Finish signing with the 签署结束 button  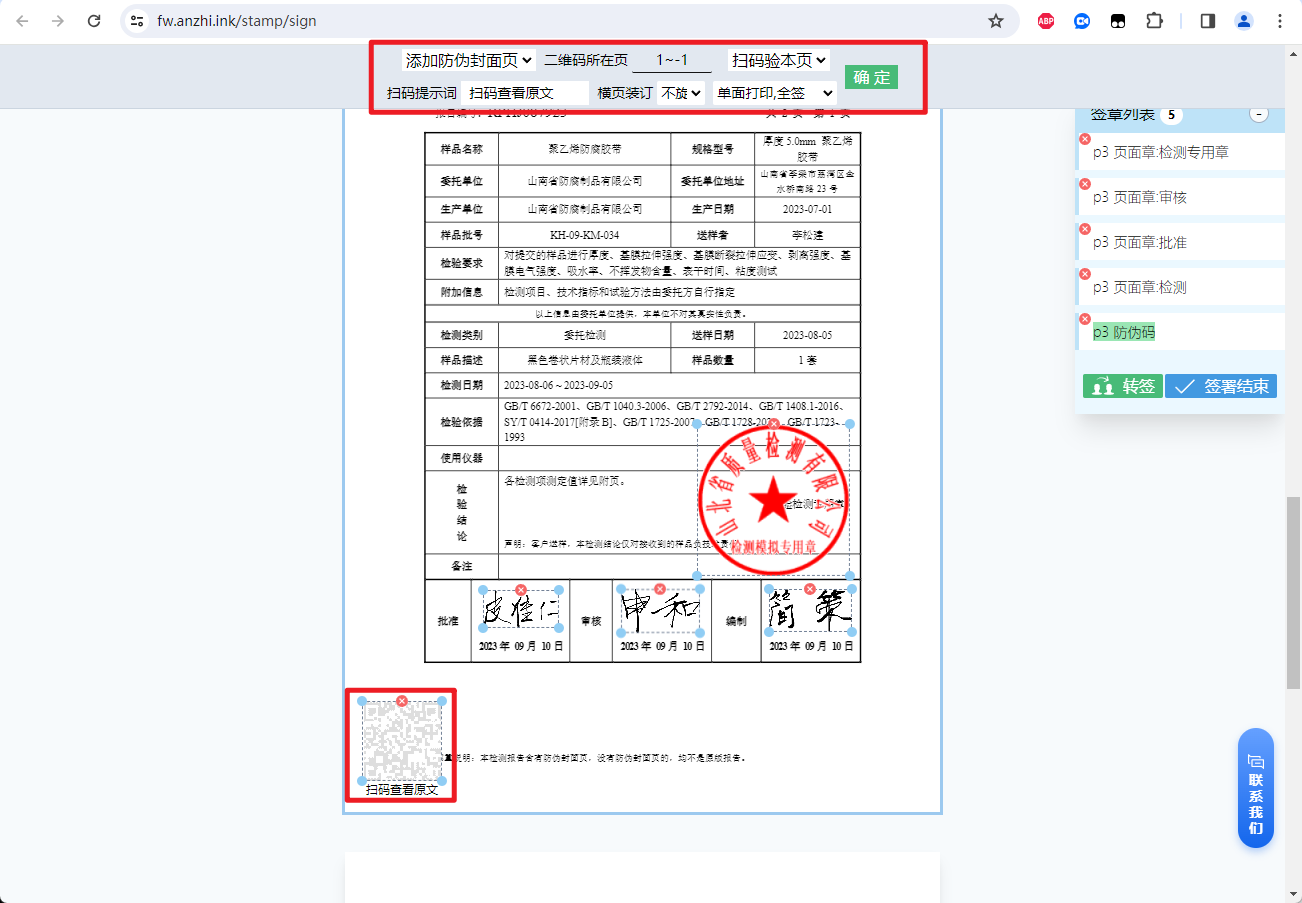[x=1220, y=385]
